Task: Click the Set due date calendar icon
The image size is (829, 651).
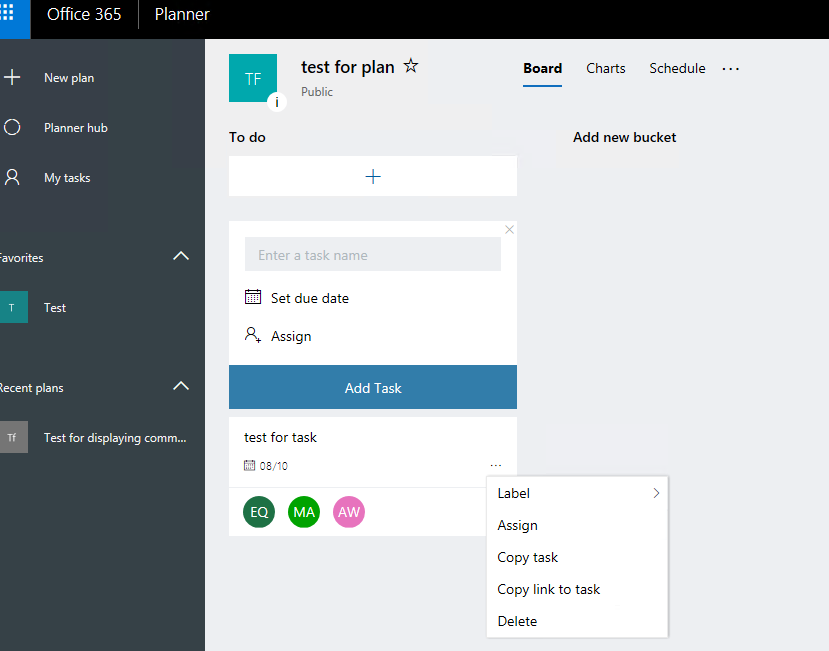Action: point(253,297)
